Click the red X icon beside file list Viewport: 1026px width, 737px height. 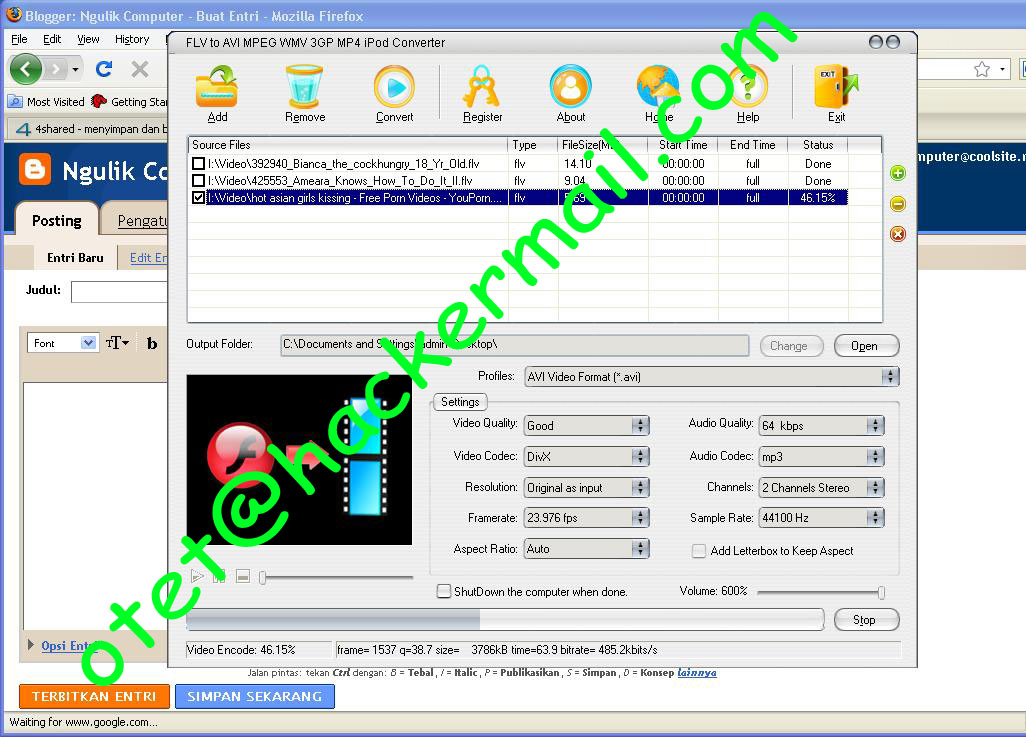pos(898,234)
